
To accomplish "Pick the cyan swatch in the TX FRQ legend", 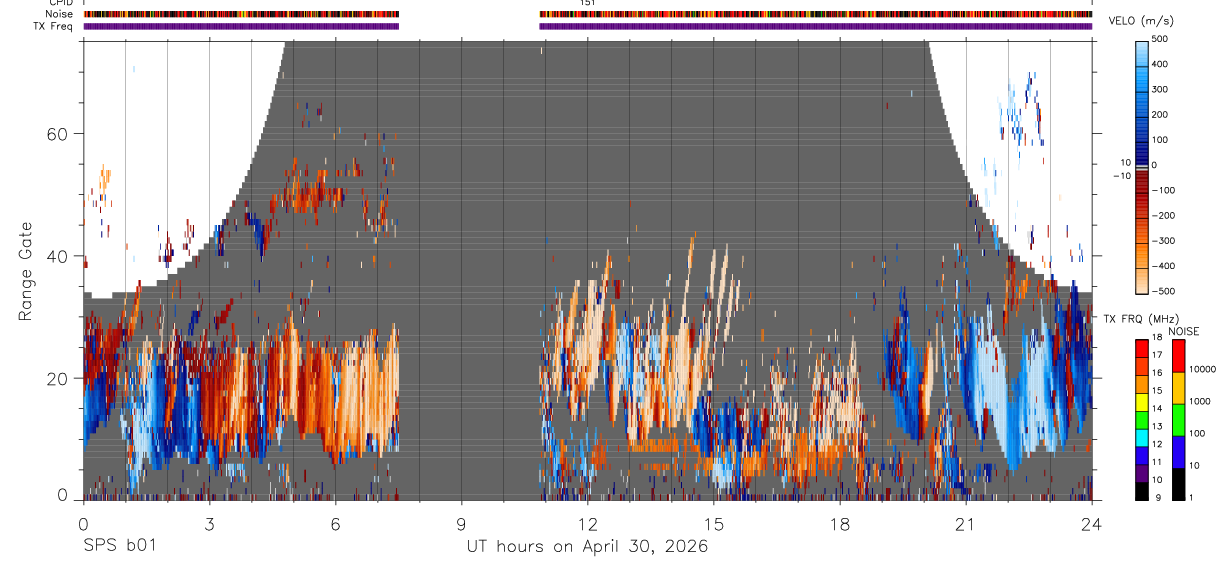I will pyautogui.click(x=1142, y=437).
